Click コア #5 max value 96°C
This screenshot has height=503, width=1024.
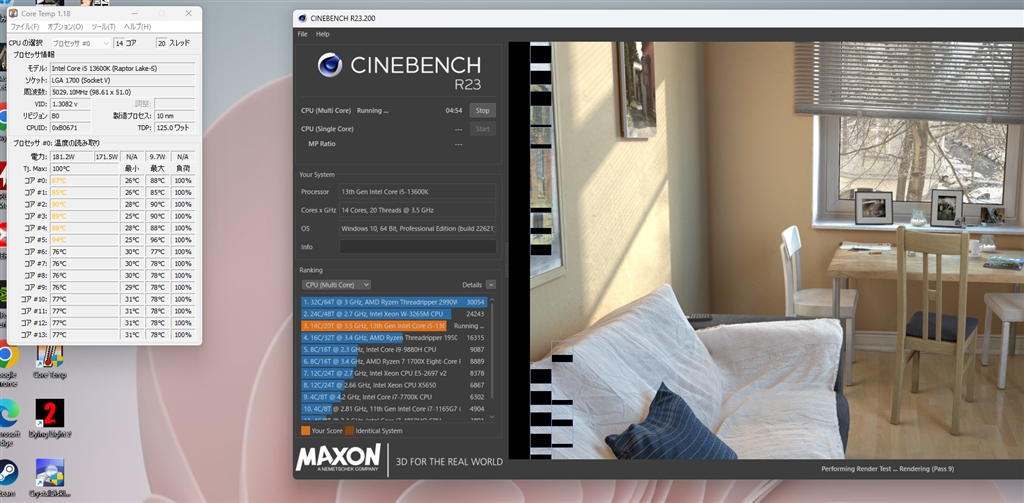pos(157,240)
